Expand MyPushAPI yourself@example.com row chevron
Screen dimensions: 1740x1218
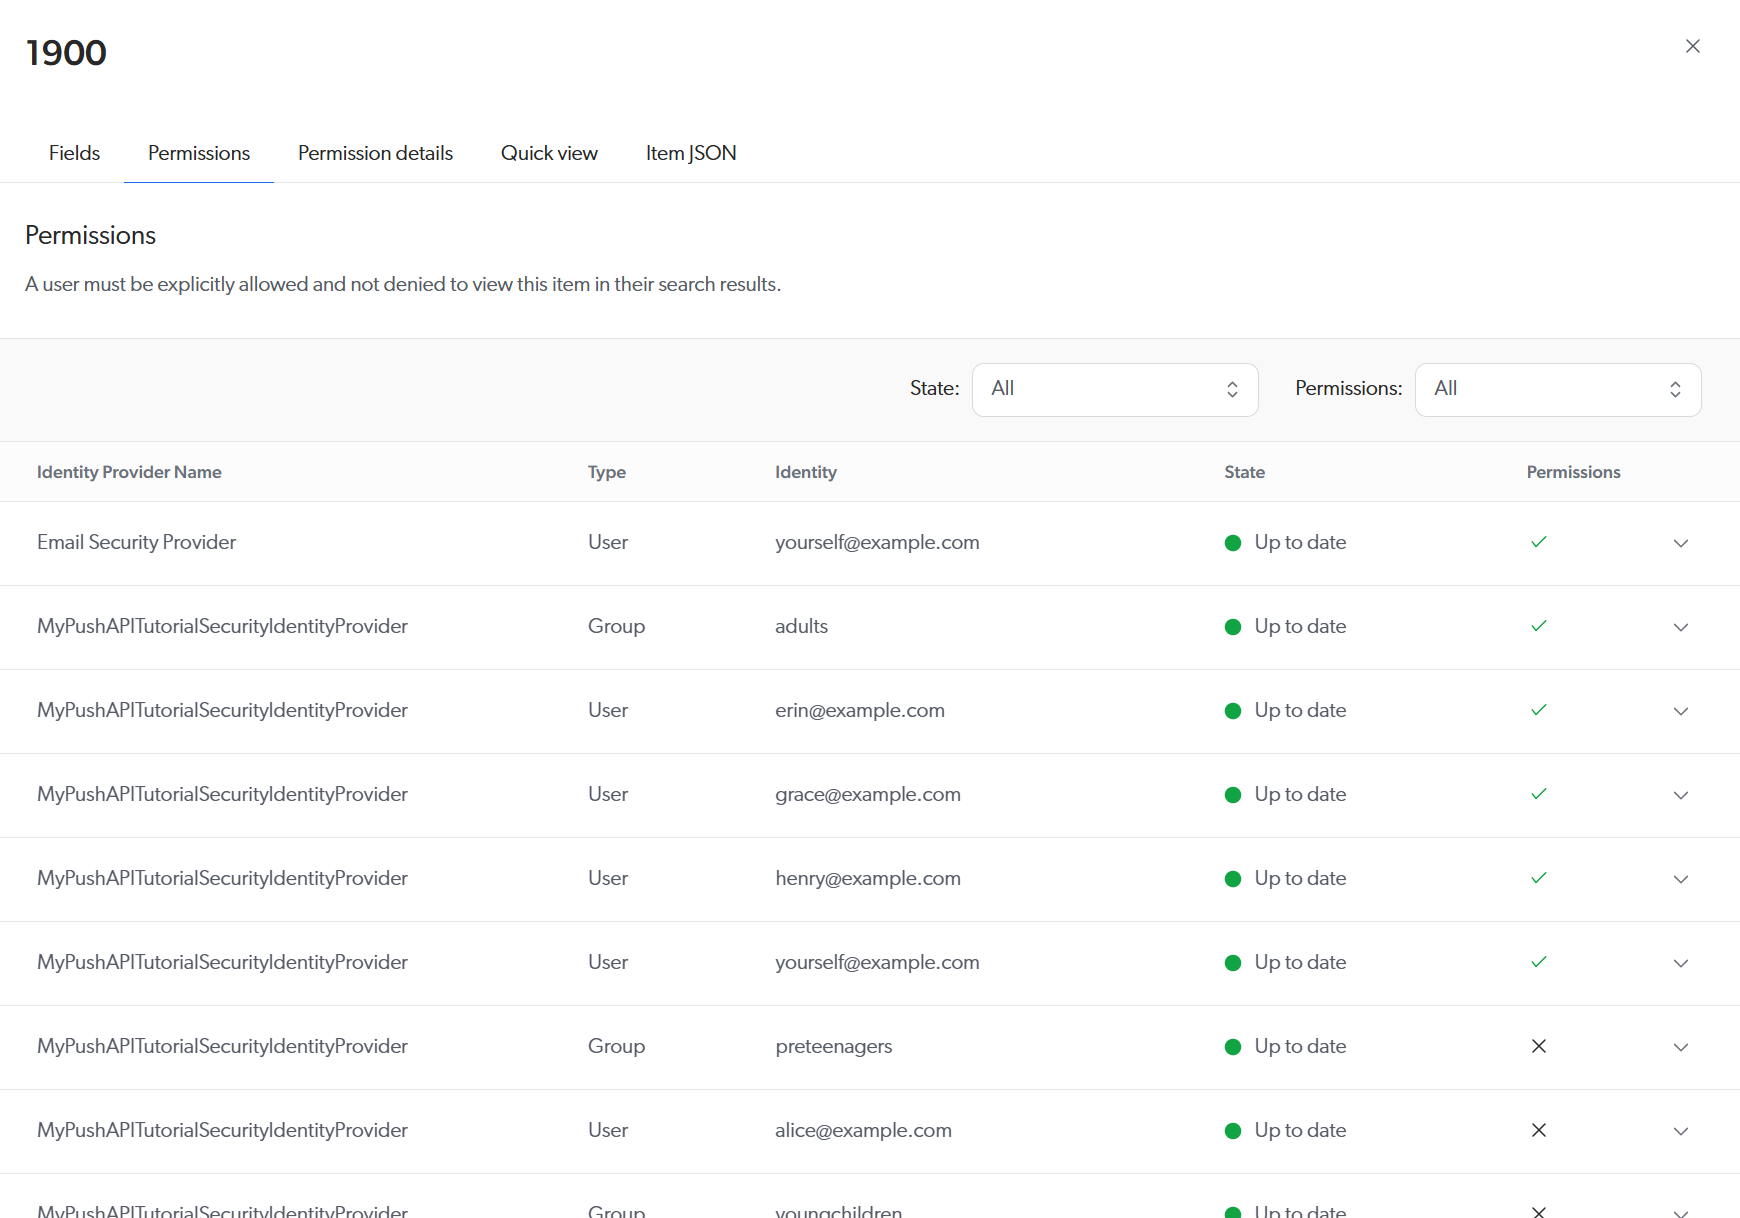(x=1681, y=963)
